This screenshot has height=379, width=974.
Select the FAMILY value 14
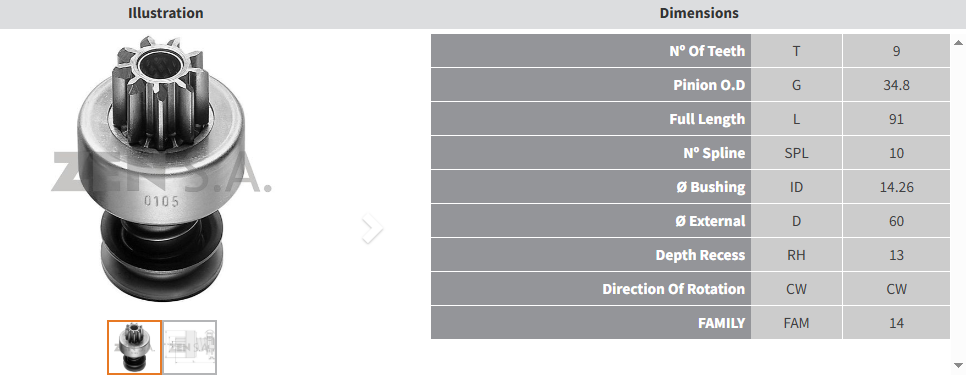click(x=896, y=323)
